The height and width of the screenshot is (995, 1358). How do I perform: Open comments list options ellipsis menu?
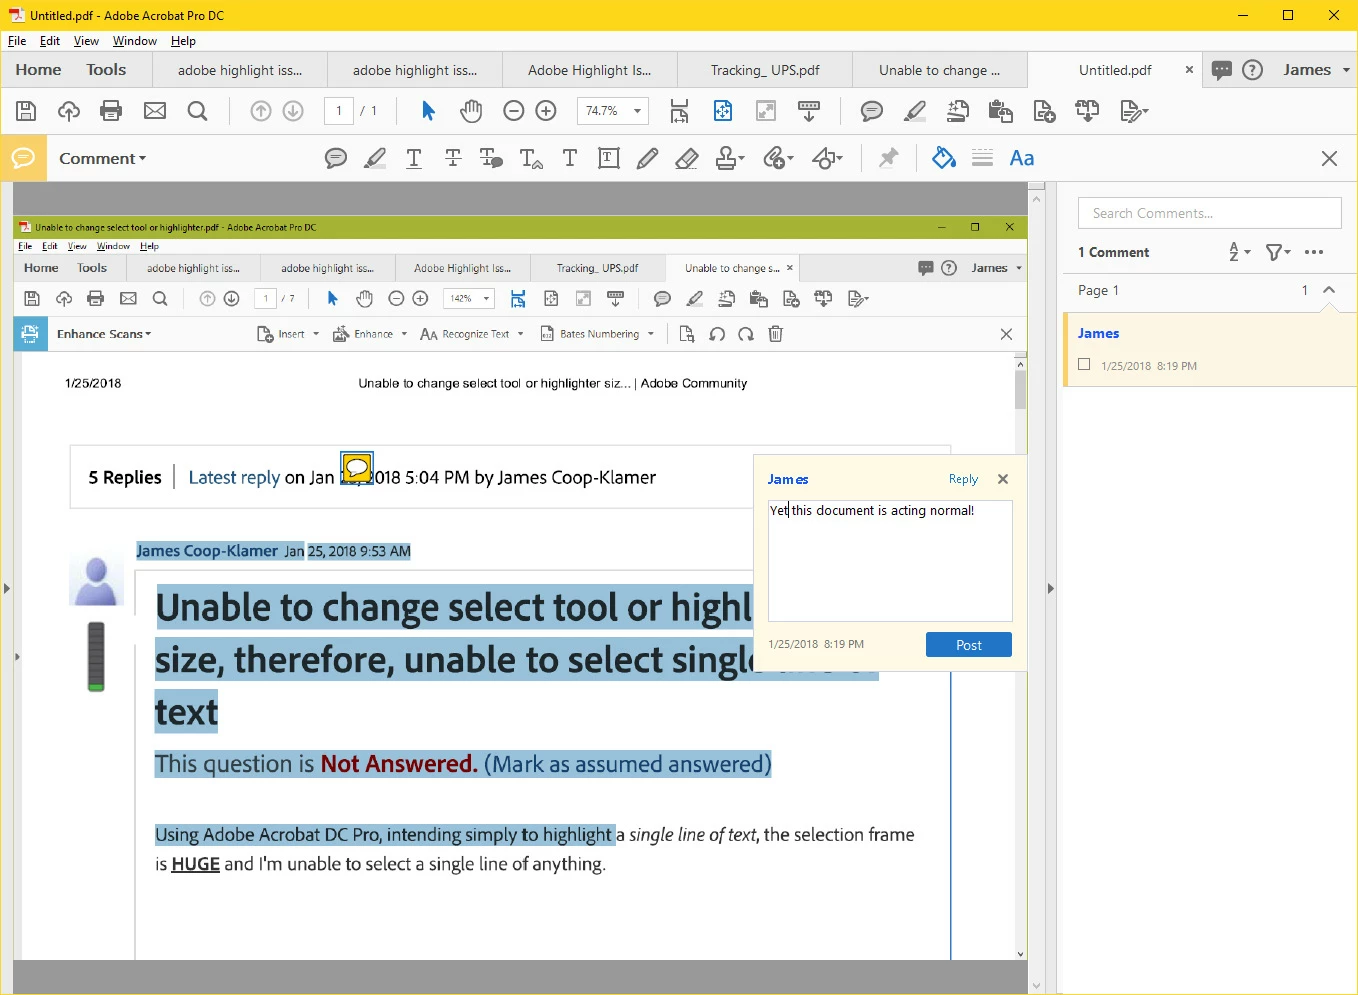click(1314, 252)
